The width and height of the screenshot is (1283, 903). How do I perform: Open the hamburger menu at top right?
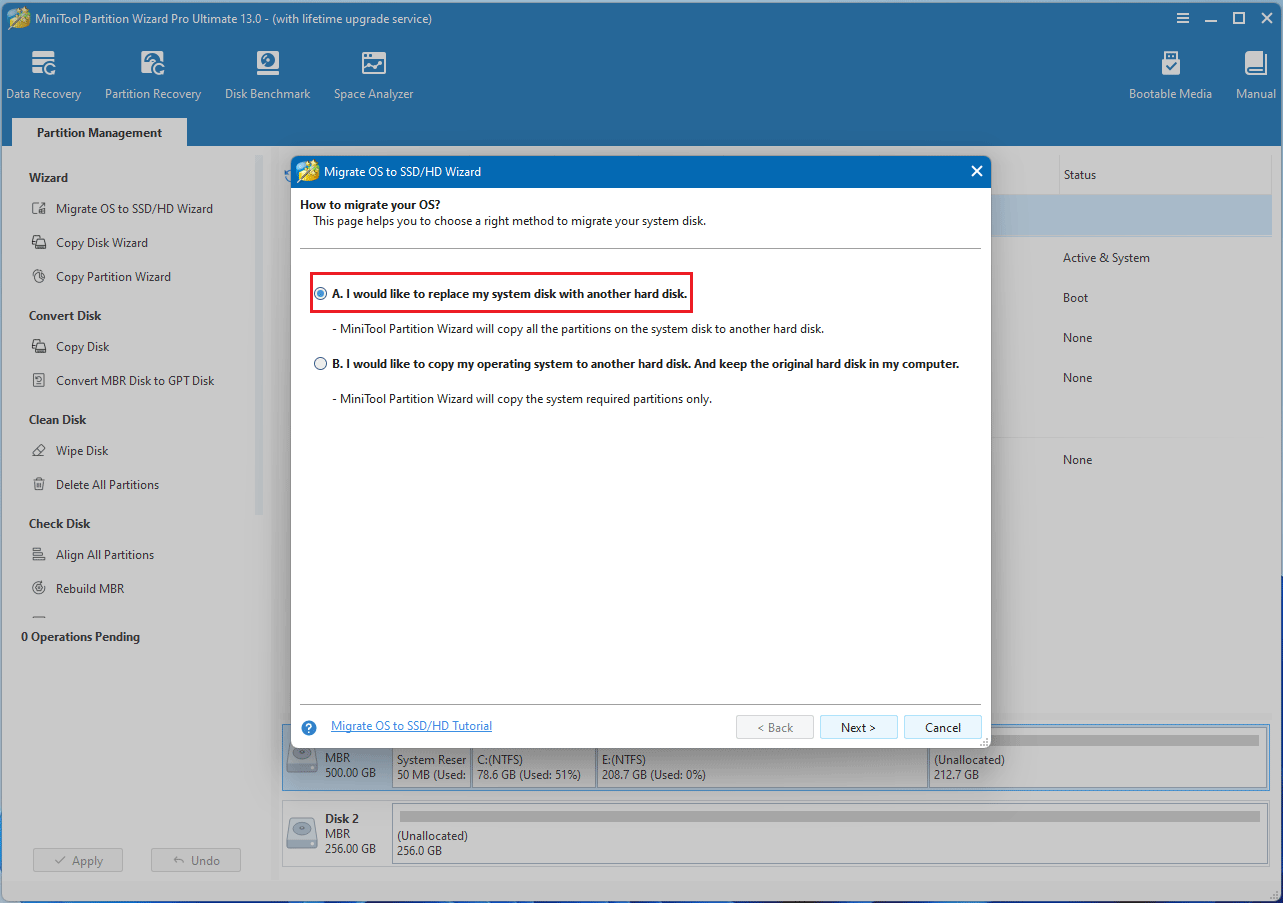pos(1183,18)
